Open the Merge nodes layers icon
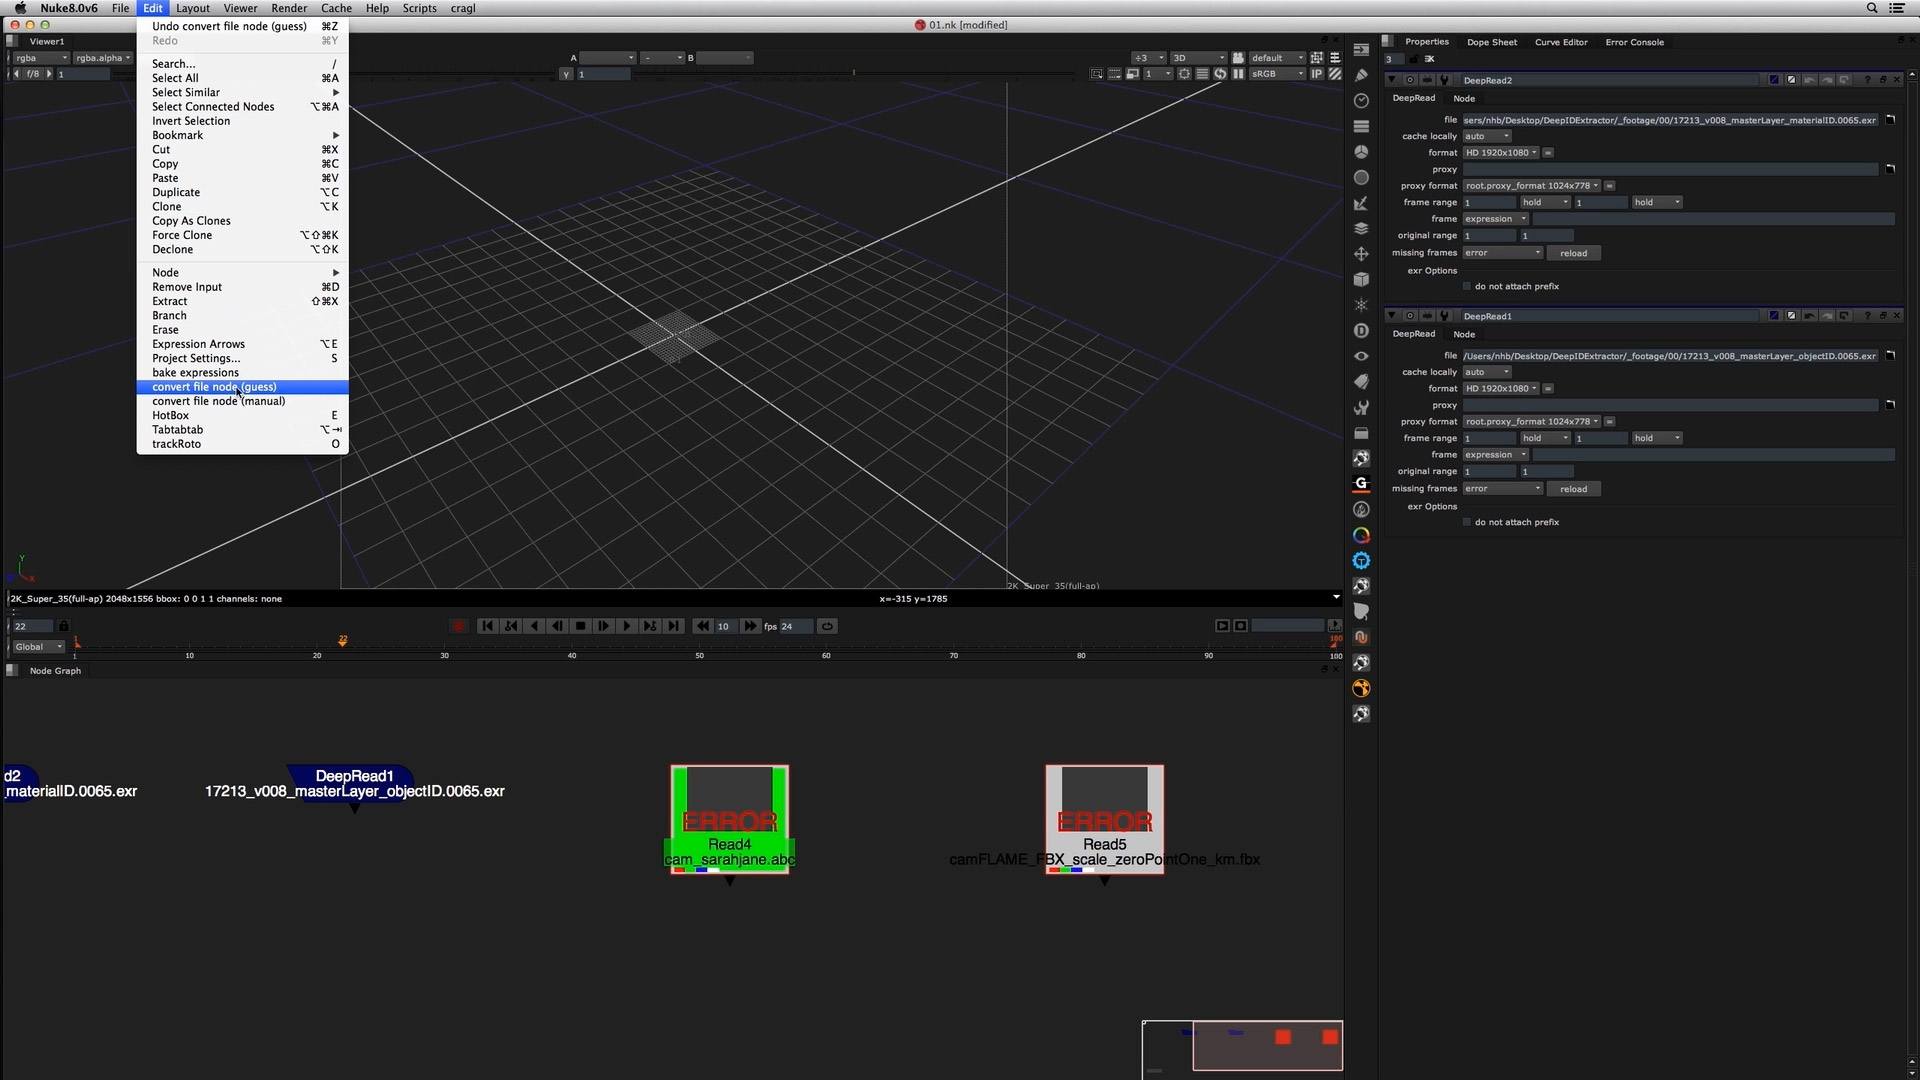Image resolution: width=1920 pixels, height=1080 pixels. coord(1361,229)
